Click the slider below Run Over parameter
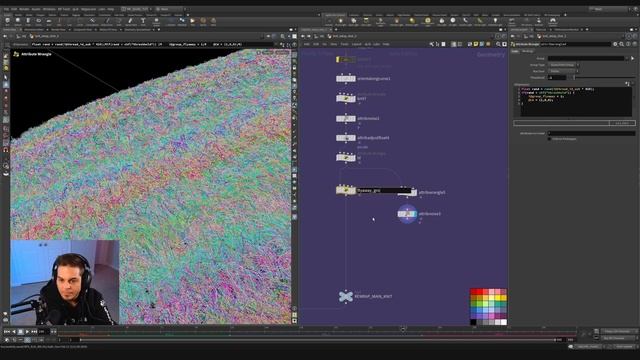Viewport: 640px width, 360px height. pos(605,77)
